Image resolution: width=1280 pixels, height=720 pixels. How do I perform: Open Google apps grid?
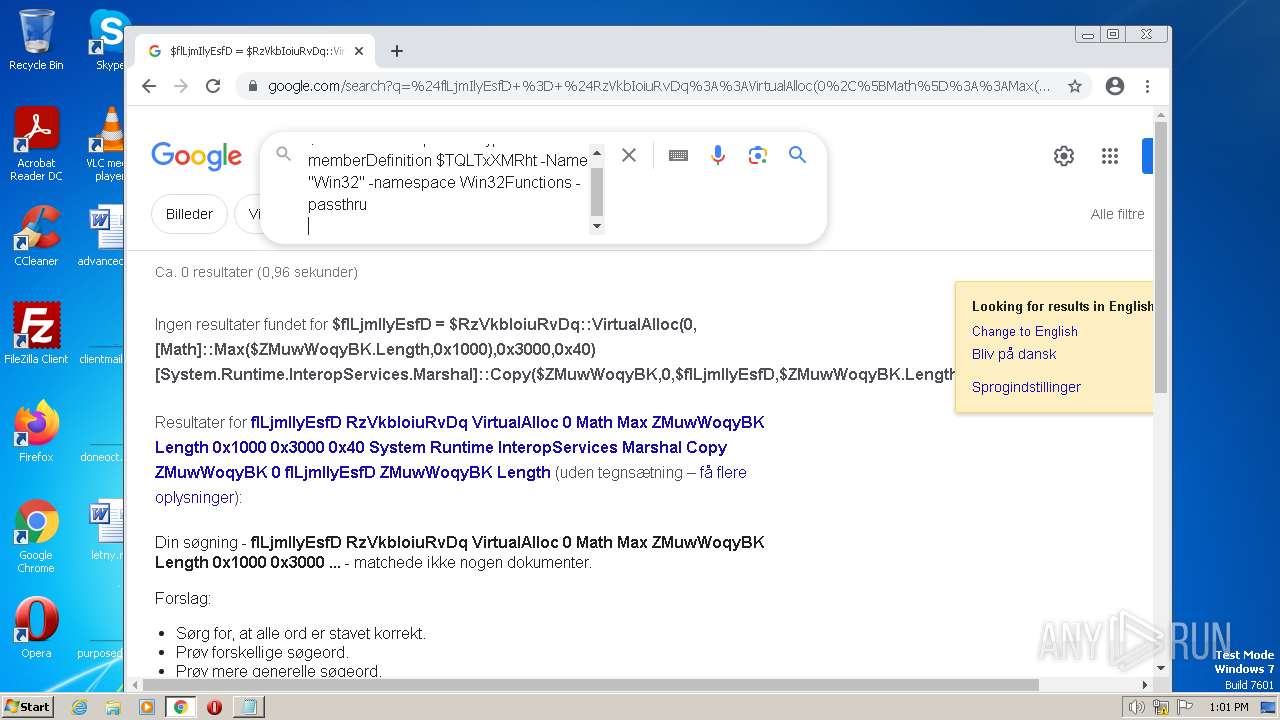point(1109,156)
